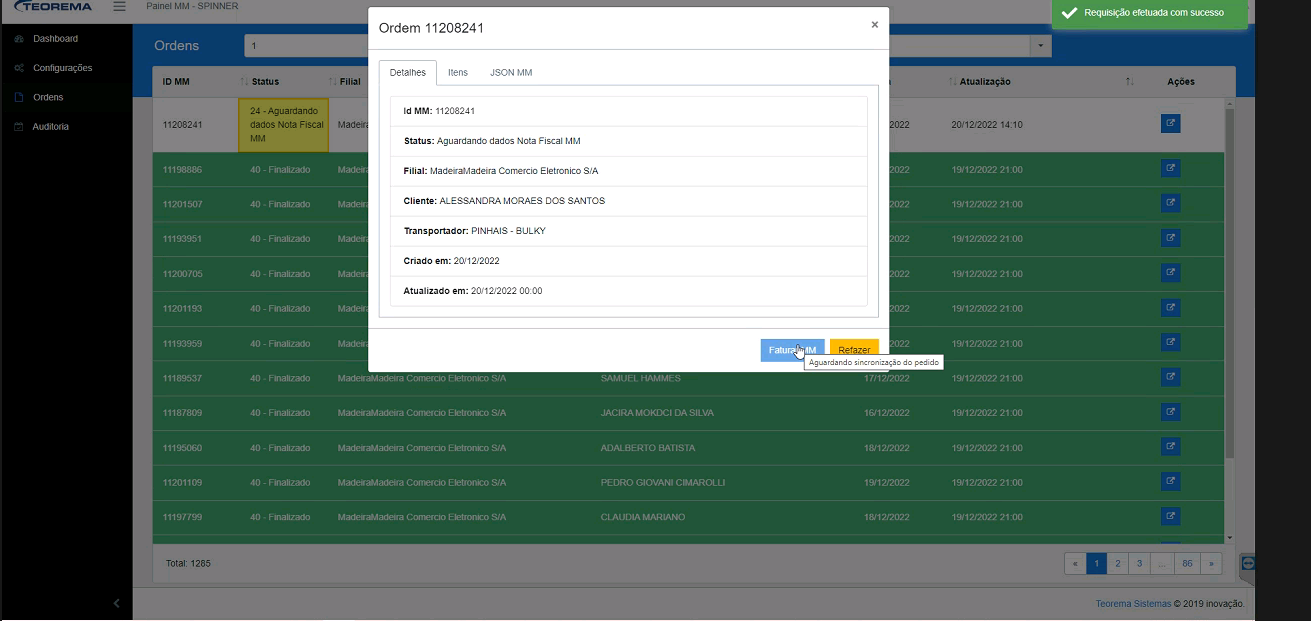Click the Faturar MM button
The image size is (1311, 621).
(x=792, y=350)
